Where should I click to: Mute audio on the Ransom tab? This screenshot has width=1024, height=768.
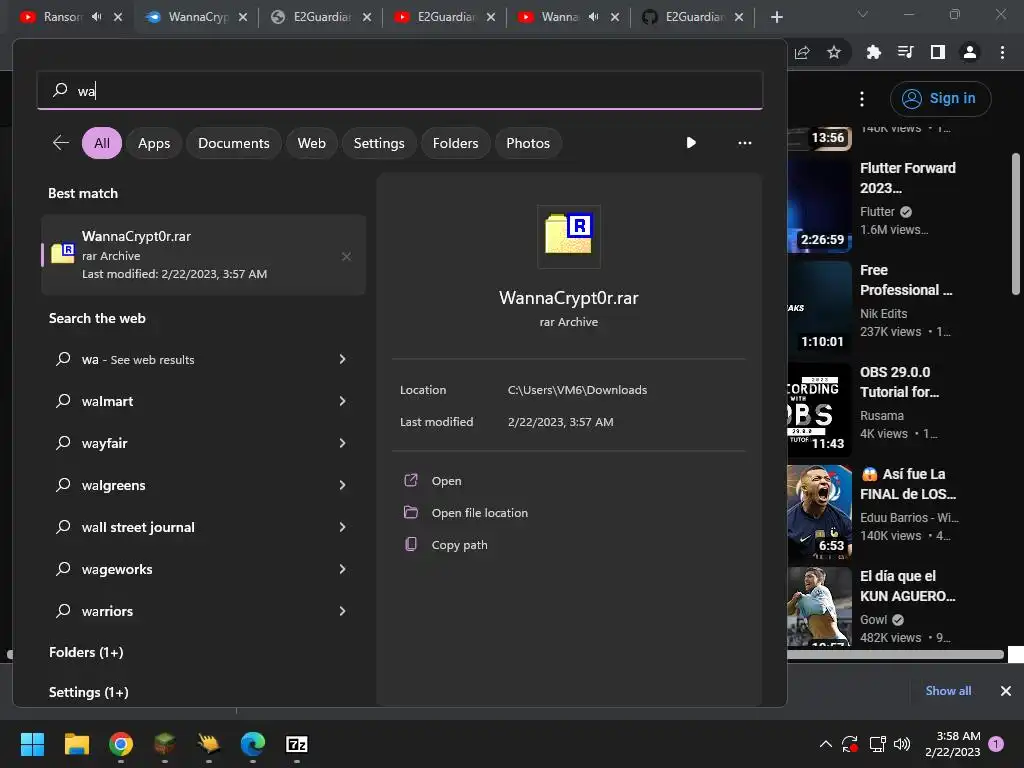click(x=97, y=17)
